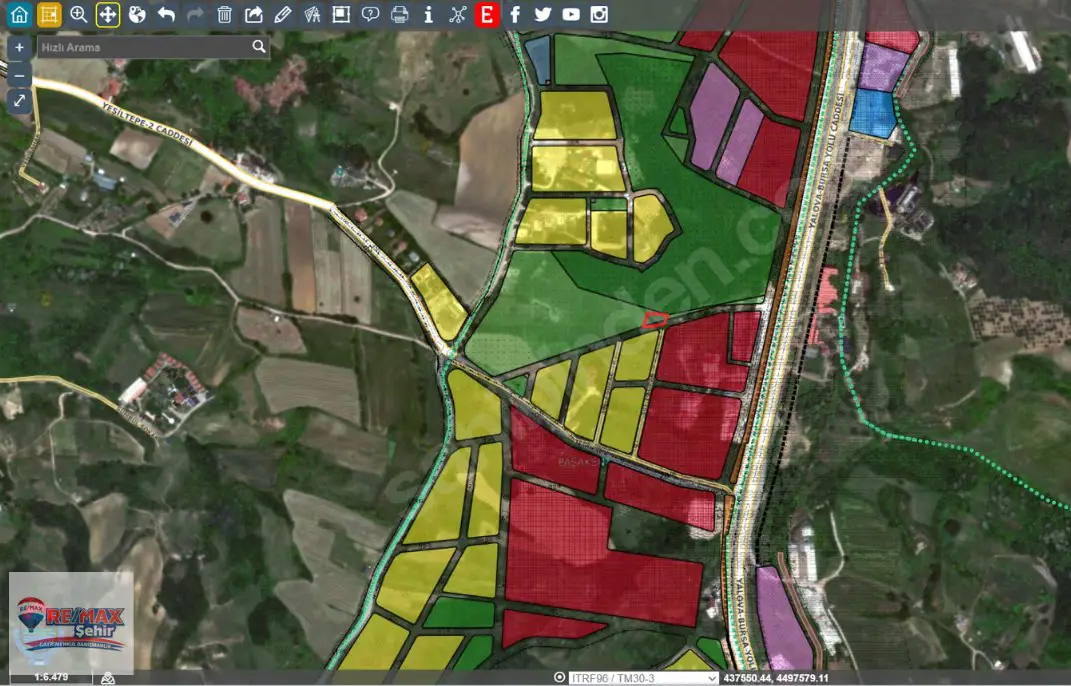Go to the home view icon
The height and width of the screenshot is (686, 1071).
point(19,14)
